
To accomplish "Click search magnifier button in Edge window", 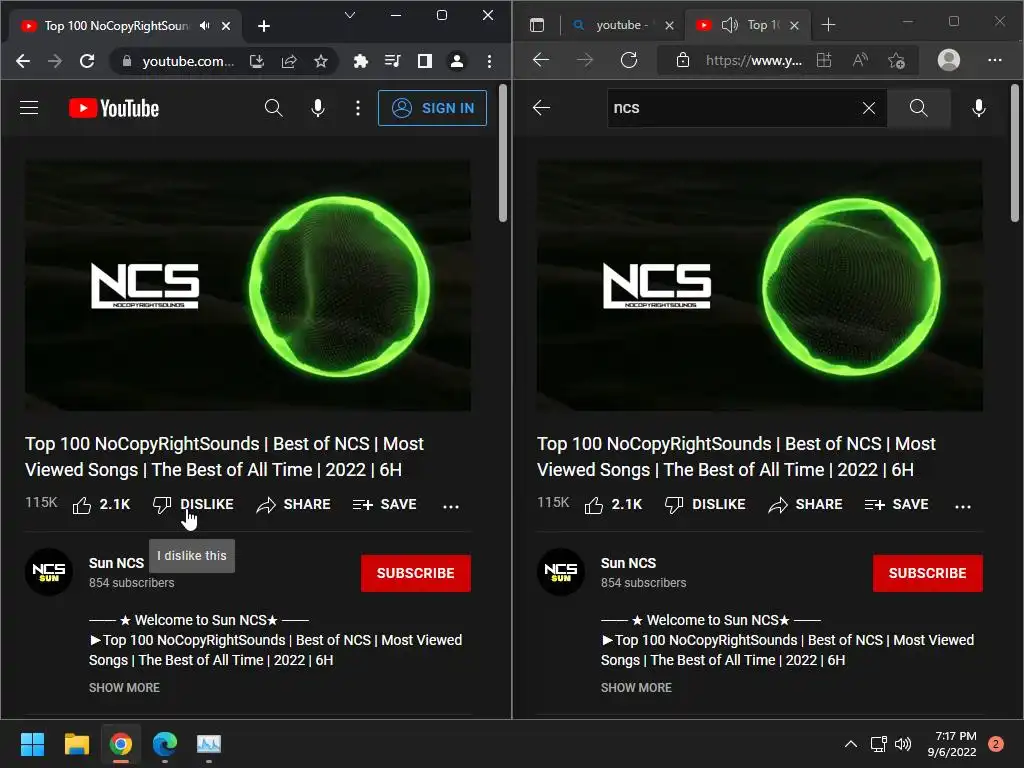I will click(918, 108).
